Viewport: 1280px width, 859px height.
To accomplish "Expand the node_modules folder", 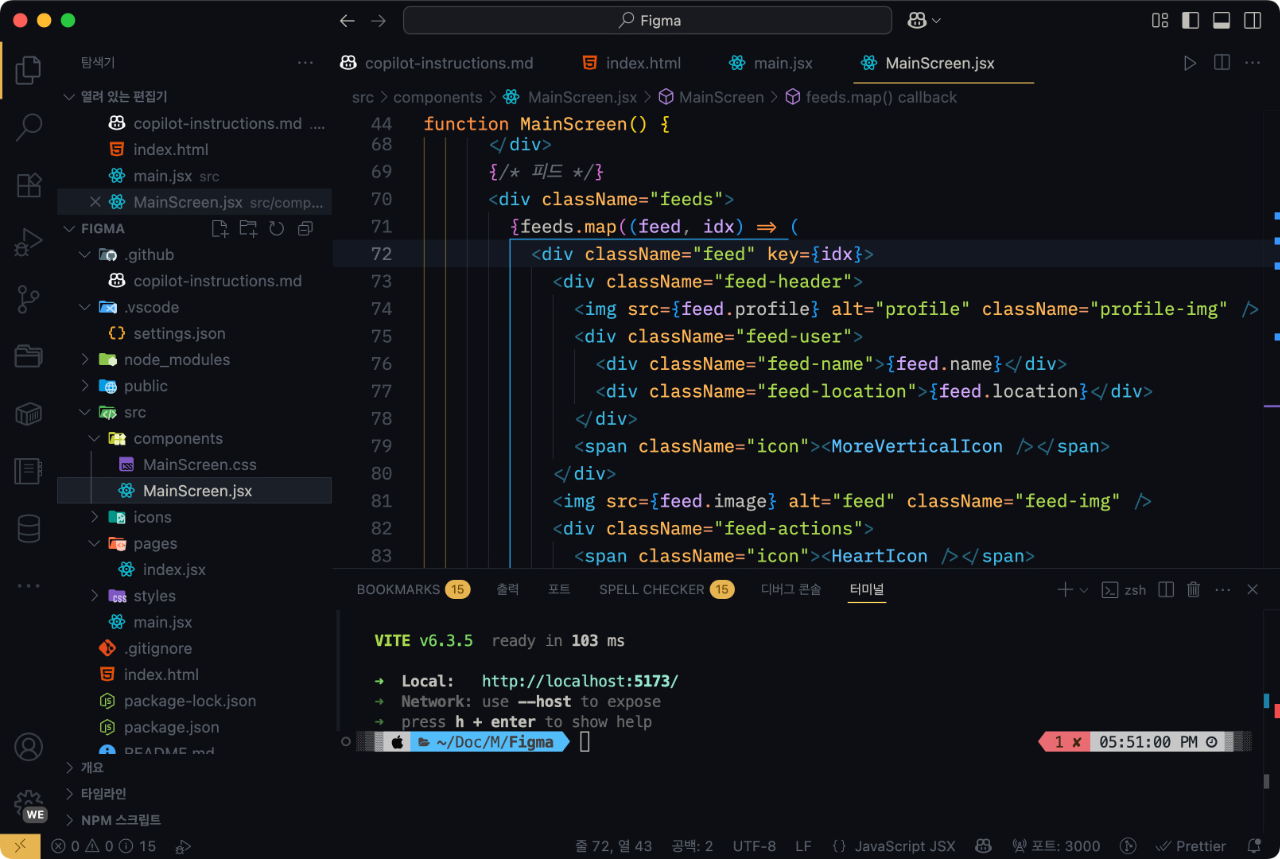I will (86, 359).
